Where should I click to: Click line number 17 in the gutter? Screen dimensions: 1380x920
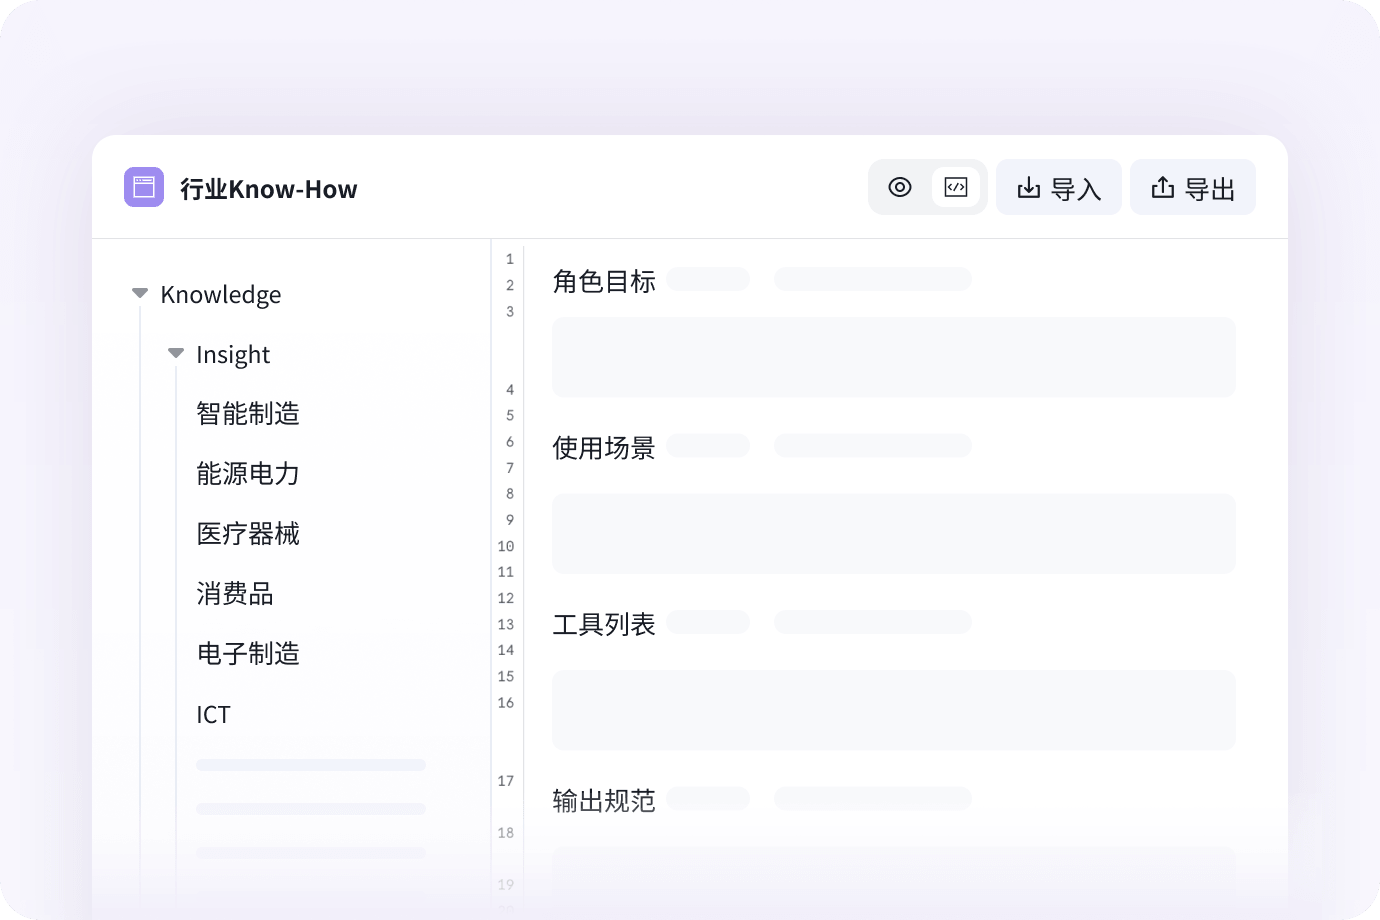506,781
